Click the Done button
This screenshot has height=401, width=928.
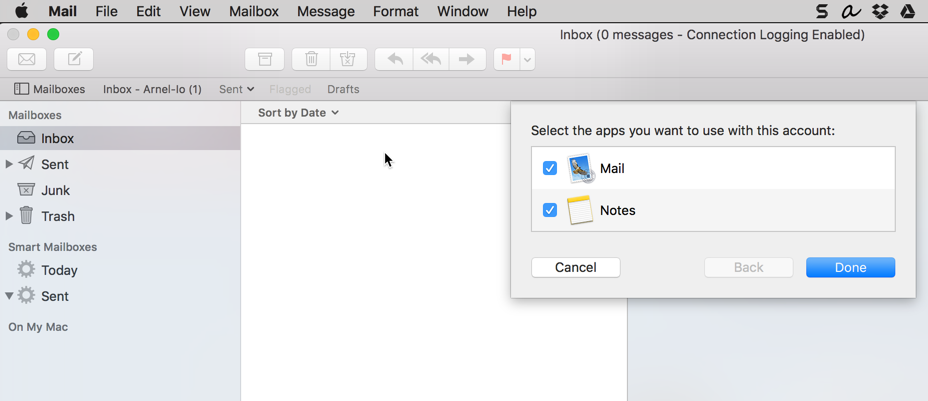[x=850, y=267]
